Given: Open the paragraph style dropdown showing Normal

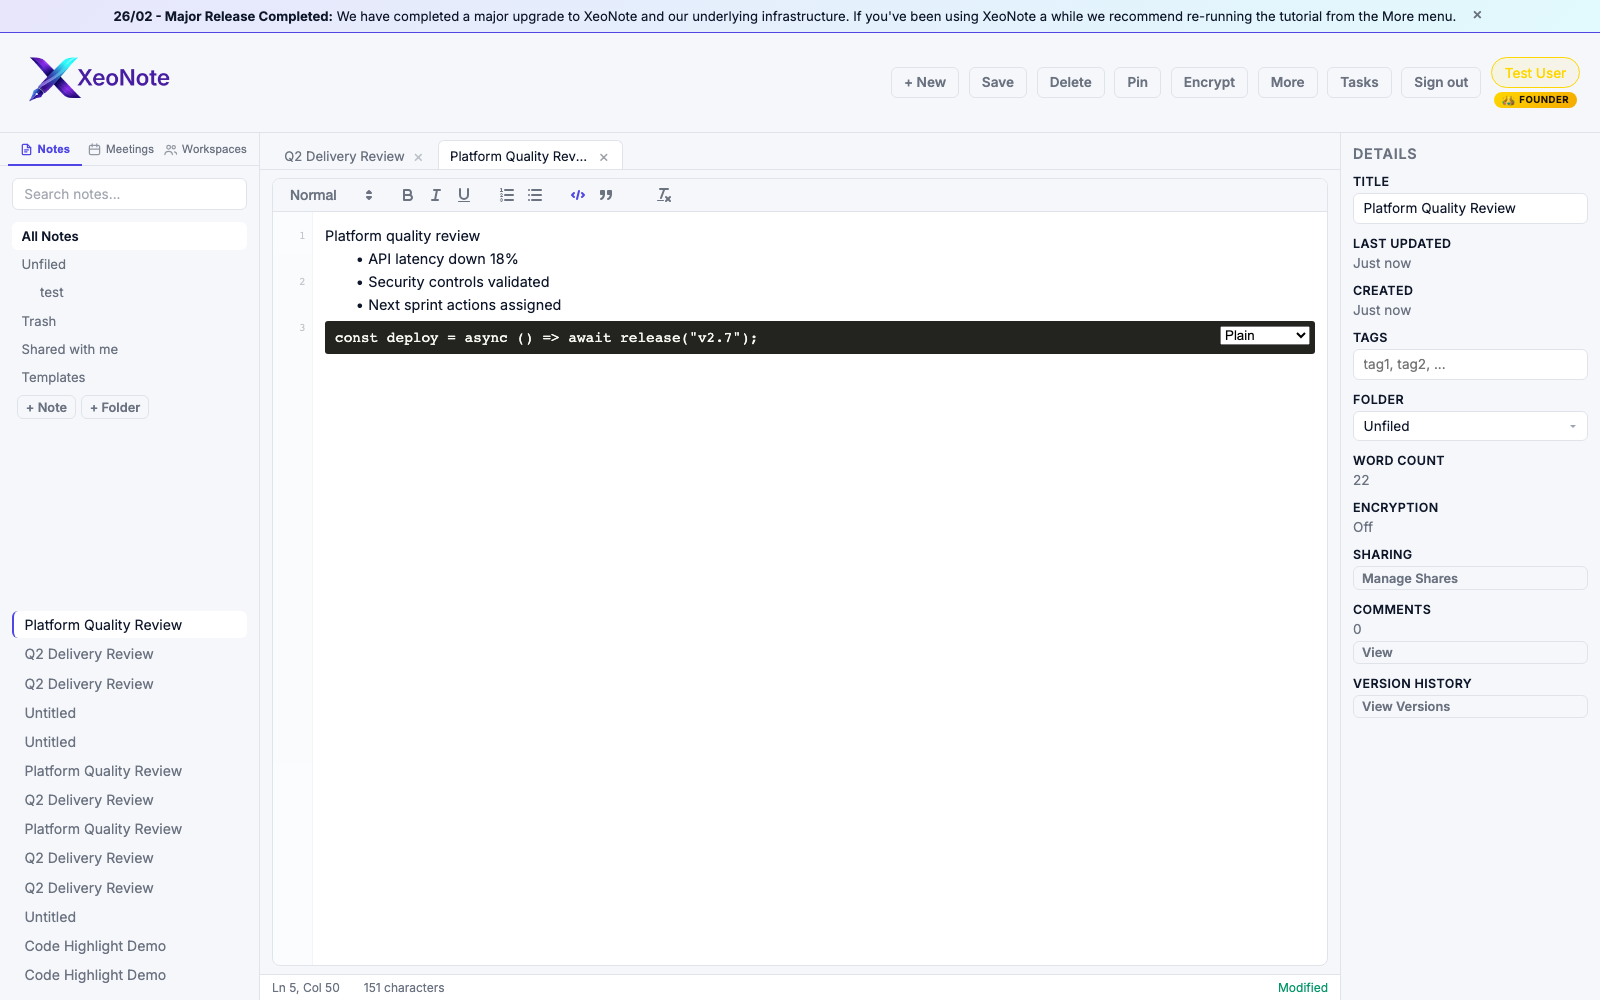Looking at the screenshot, I should (x=328, y=195).
